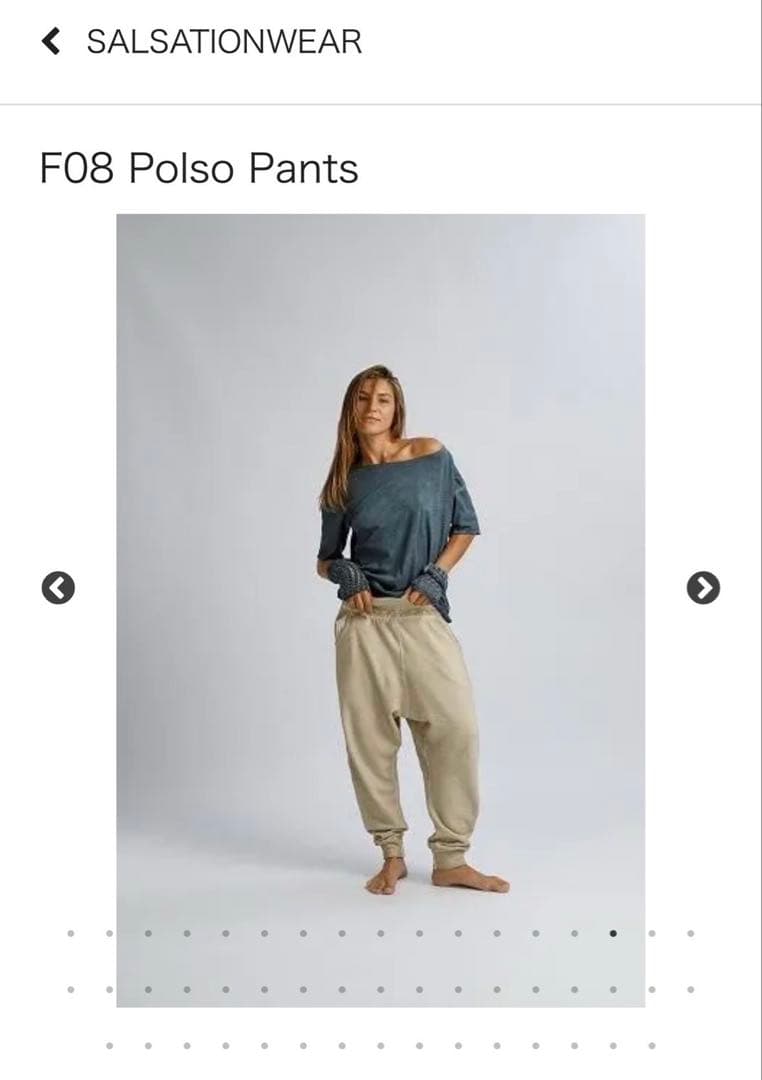
Task: Show the previous product photo arrow
Action: click(x=58, y=588)
